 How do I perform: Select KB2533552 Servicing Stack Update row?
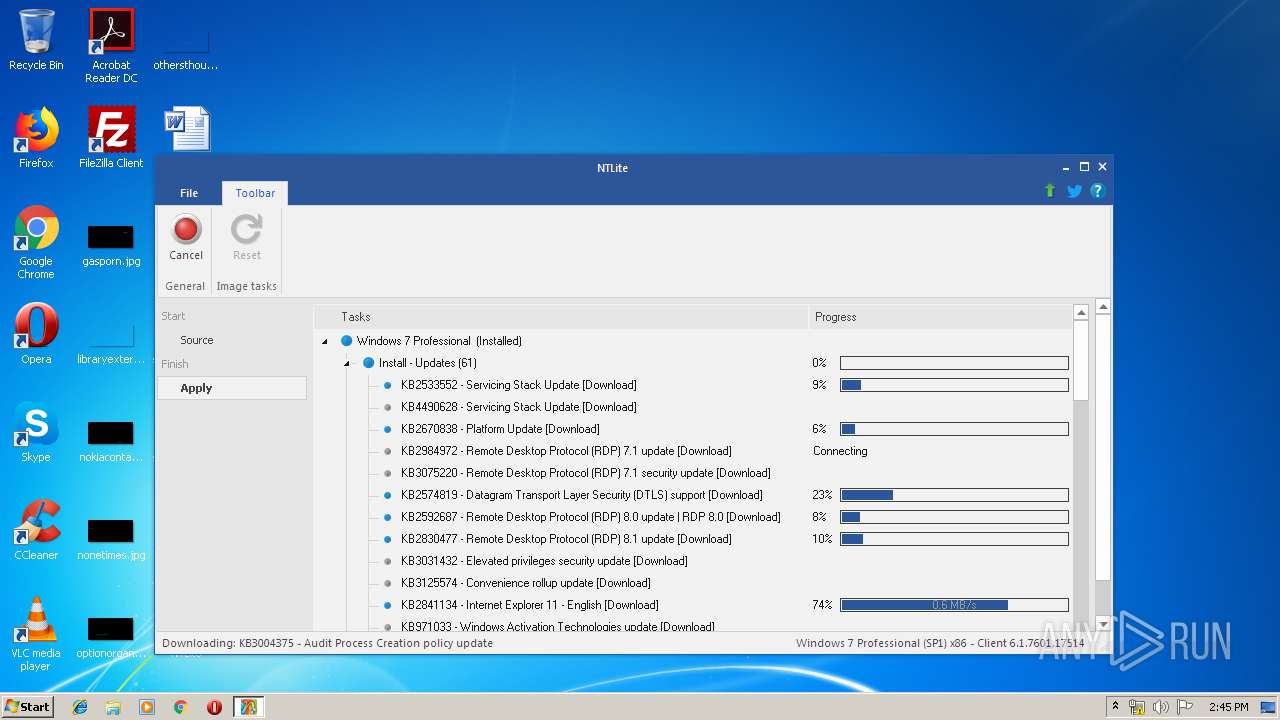[x=519, y=385]
